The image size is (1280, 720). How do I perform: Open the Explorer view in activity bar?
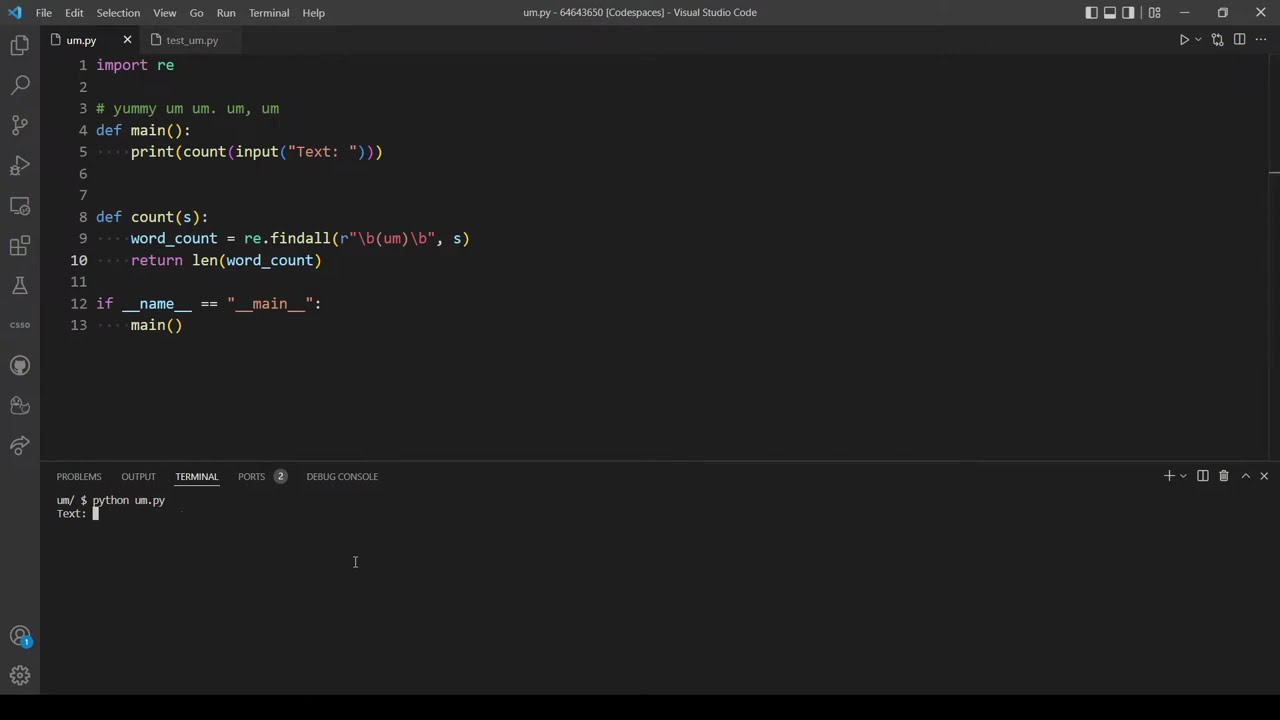(x=20, y=46)
